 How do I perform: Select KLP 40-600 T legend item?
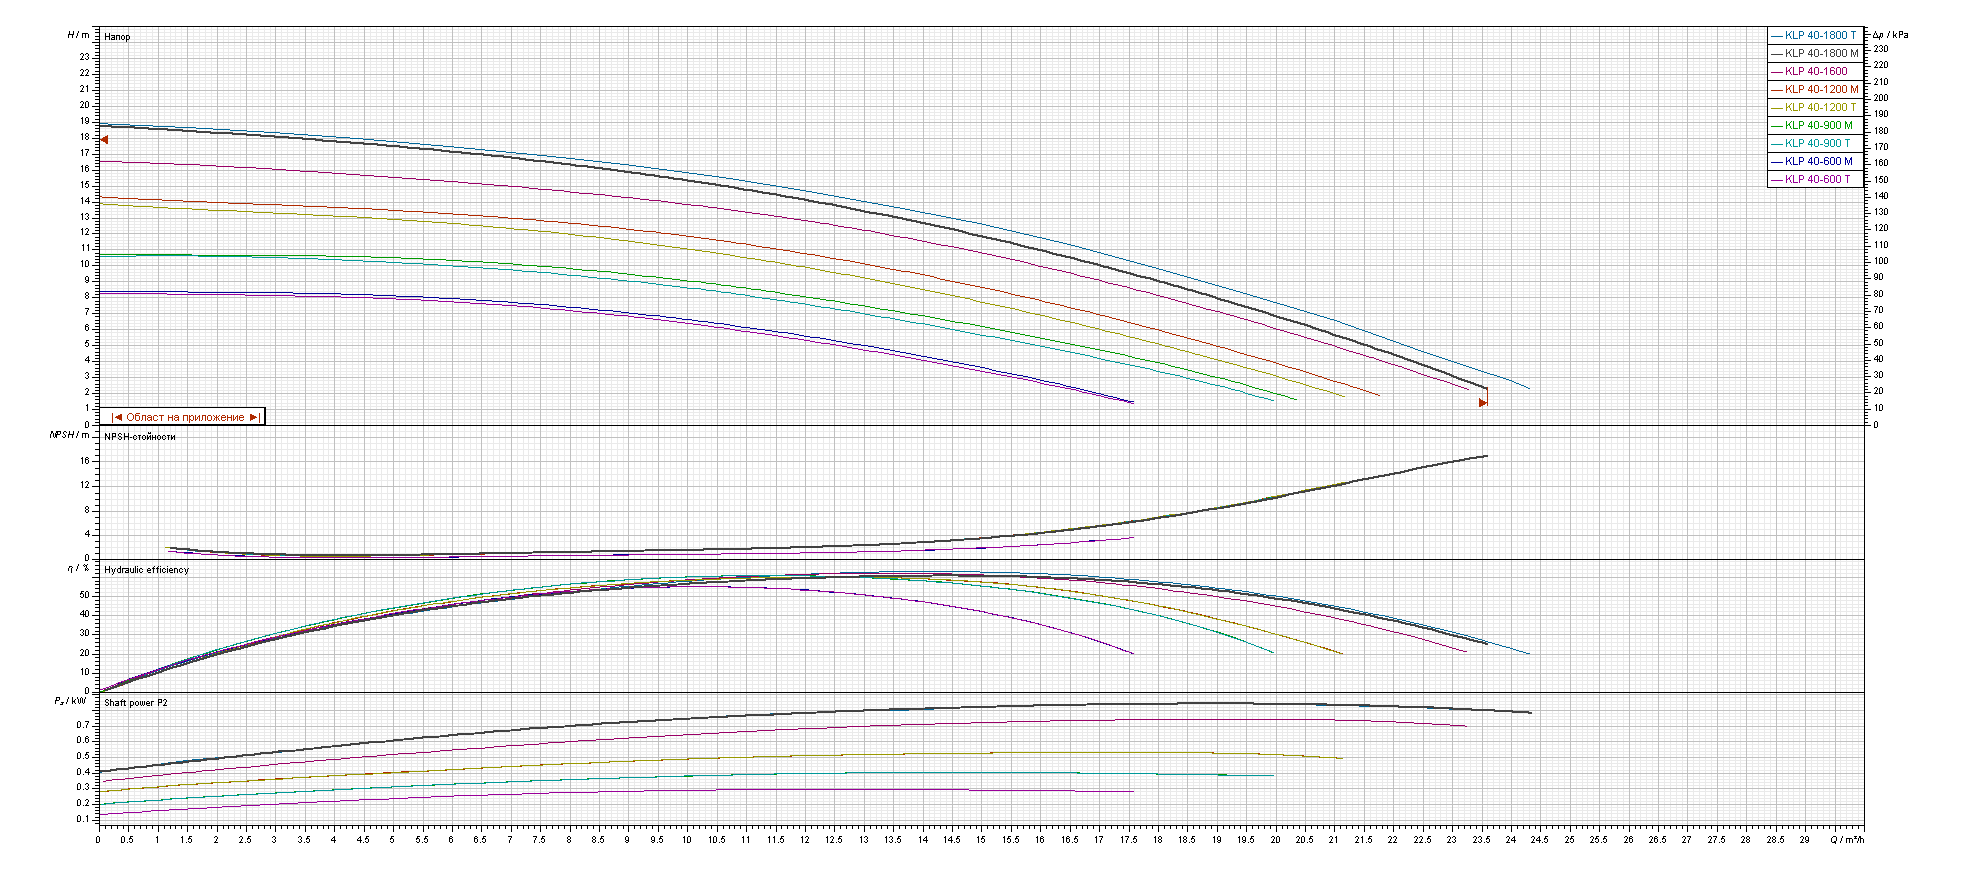1817,179
